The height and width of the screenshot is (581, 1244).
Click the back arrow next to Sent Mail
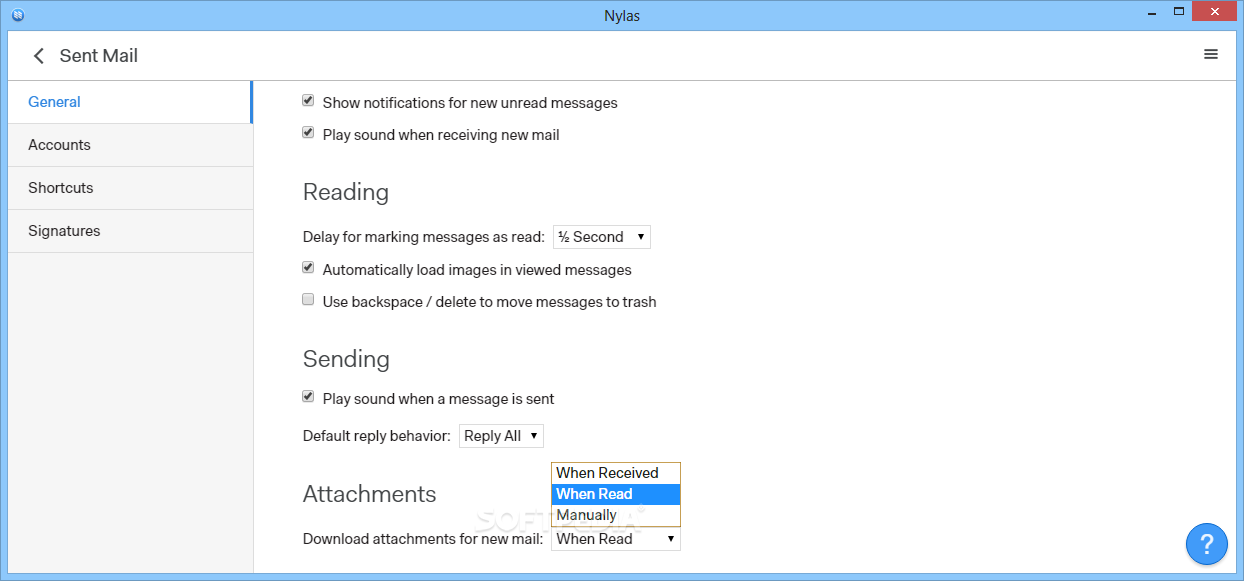pyautogui.click(x=39, y=56)
